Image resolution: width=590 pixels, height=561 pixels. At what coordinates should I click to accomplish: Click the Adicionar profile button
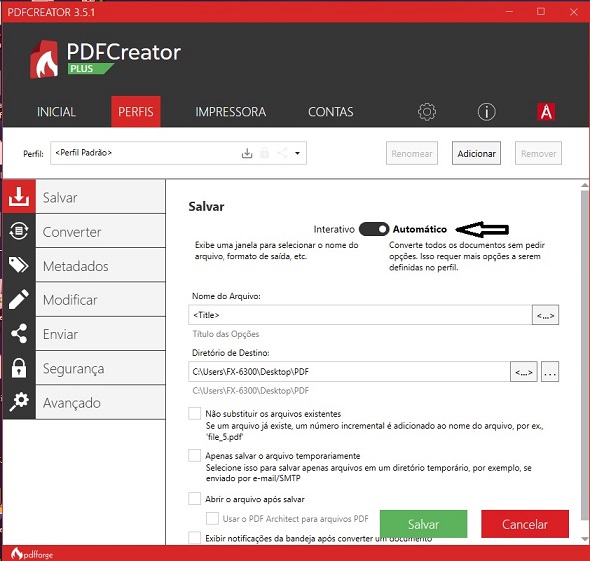tap(476, 153)
